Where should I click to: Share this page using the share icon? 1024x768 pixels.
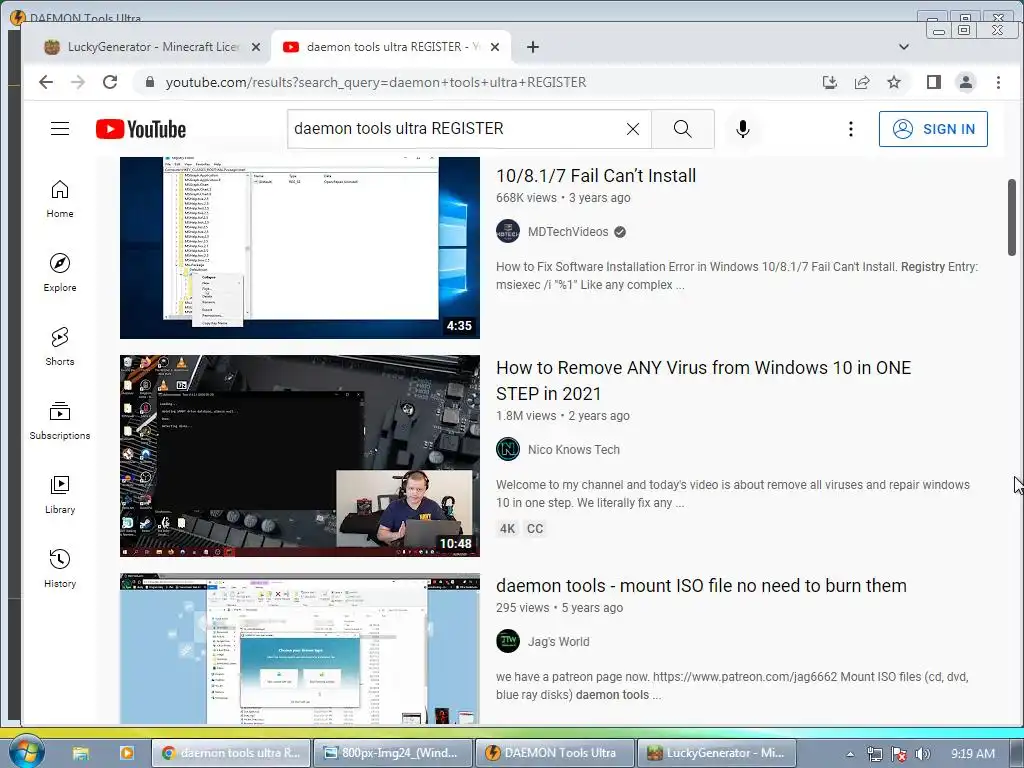[x=862, y=82]
